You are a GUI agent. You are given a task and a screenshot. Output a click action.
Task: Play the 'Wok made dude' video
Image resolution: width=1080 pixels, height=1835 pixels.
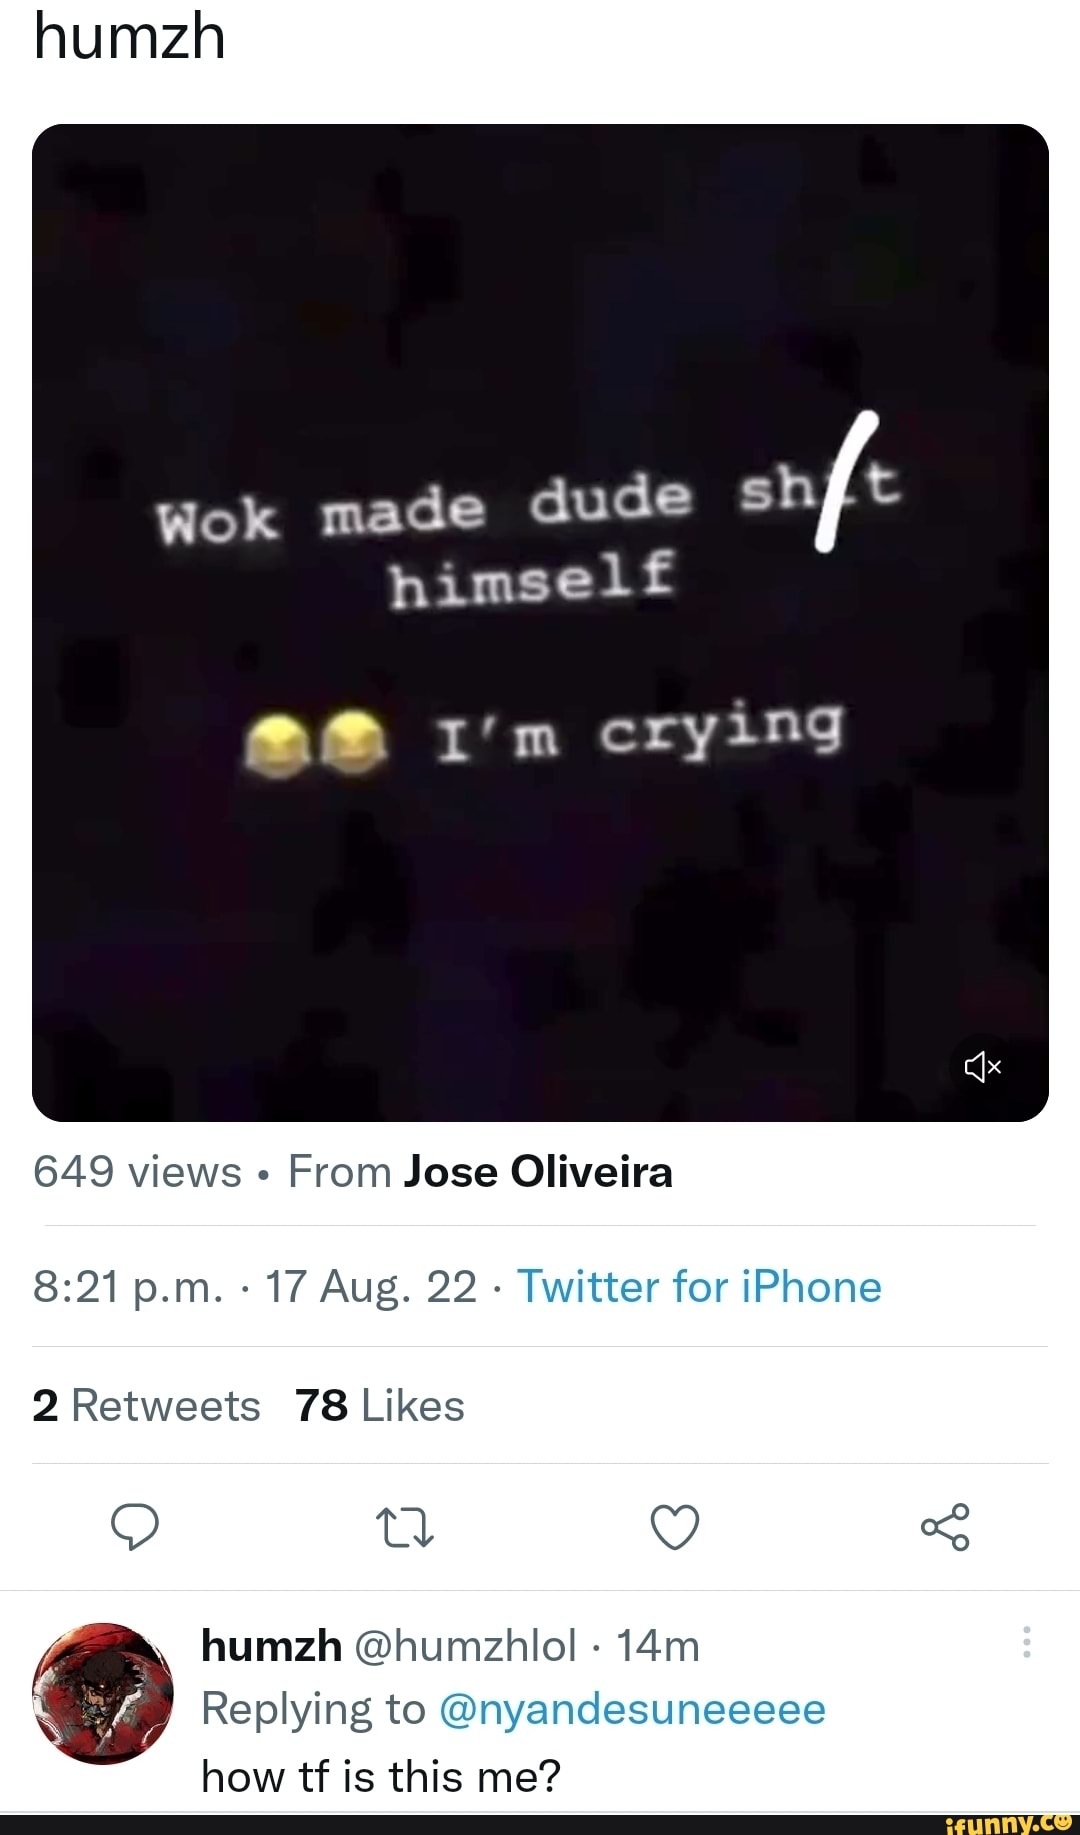(x=540, y=622)
